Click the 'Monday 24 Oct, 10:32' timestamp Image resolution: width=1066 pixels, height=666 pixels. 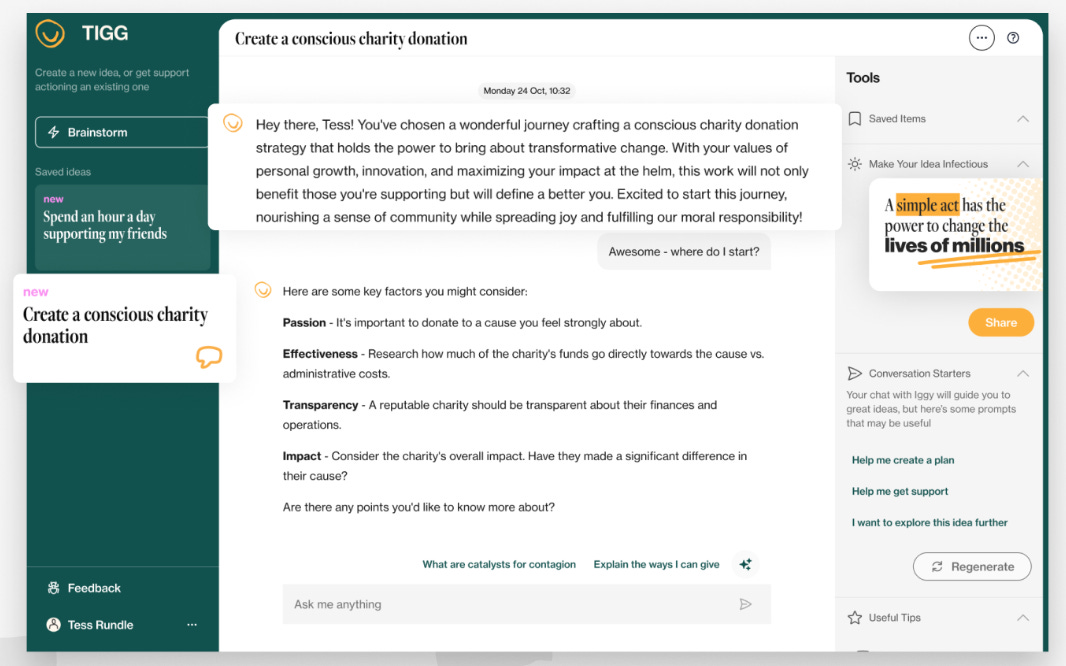click(x=527, y=90)
